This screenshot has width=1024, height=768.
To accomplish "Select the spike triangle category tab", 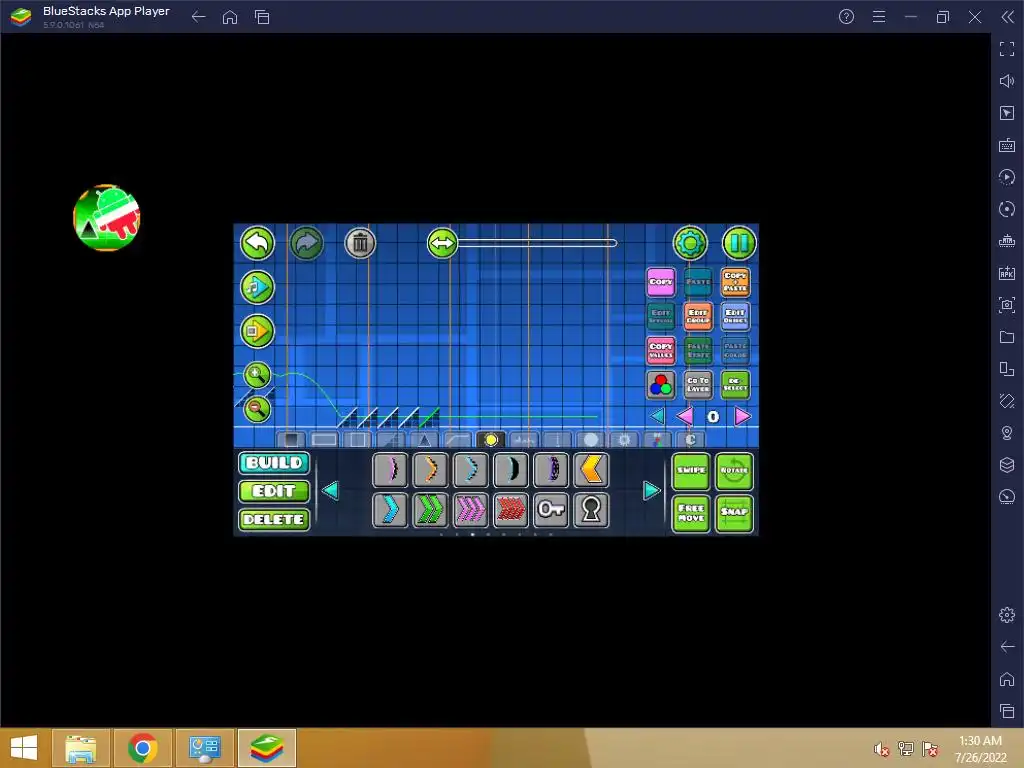I will click(x=424, y=440).
